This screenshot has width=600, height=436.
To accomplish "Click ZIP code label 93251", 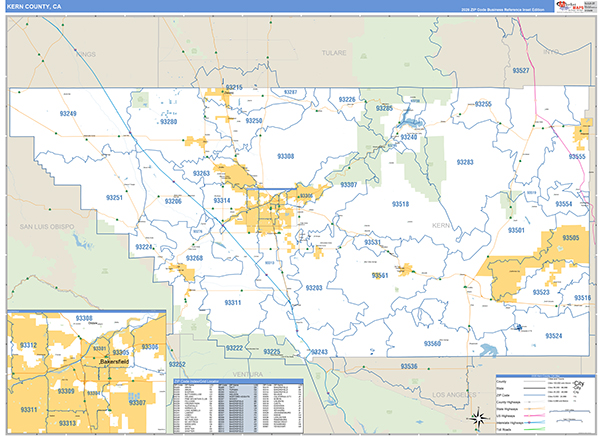I will [114, 198].
